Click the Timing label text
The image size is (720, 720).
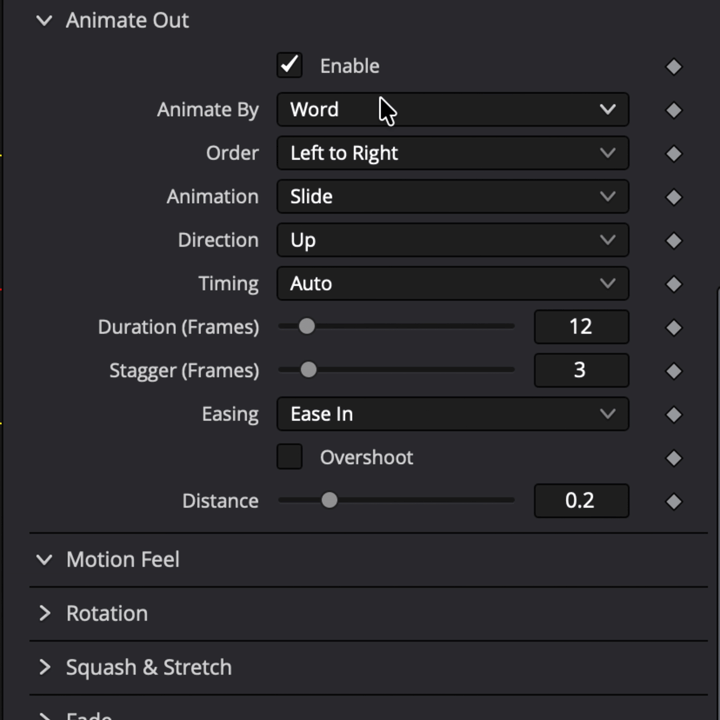coord(229,284)
